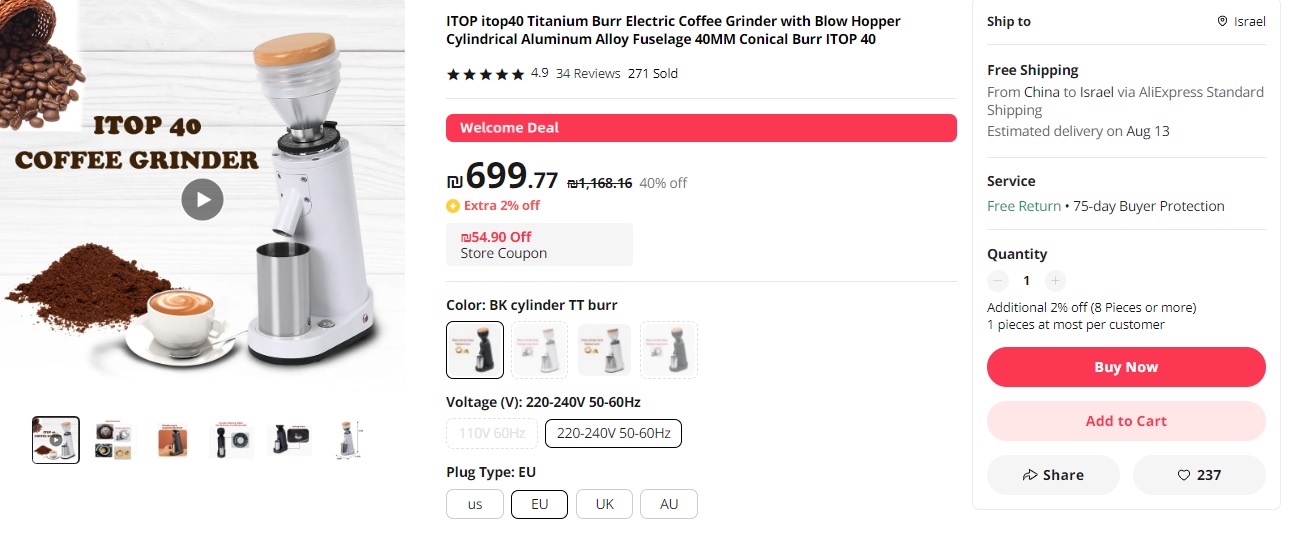Choose the second white grinder color swatch
This screenshot has height=538, width=1296.
click(x=539, y=350)
